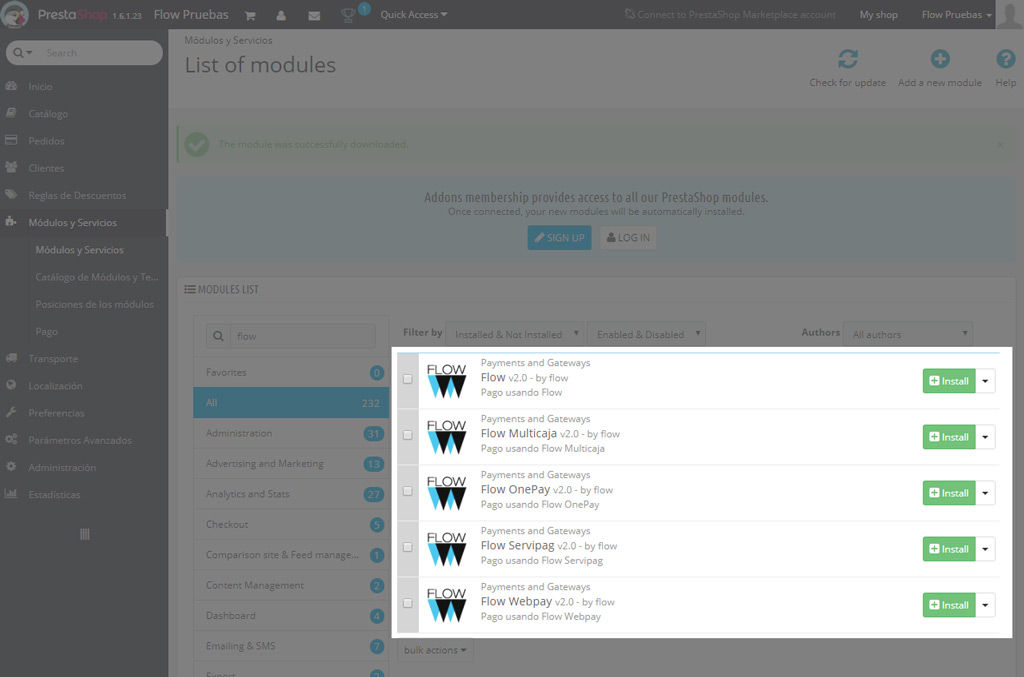Open the Pago submenu item

pyautogui.click(x=46, y=332)
